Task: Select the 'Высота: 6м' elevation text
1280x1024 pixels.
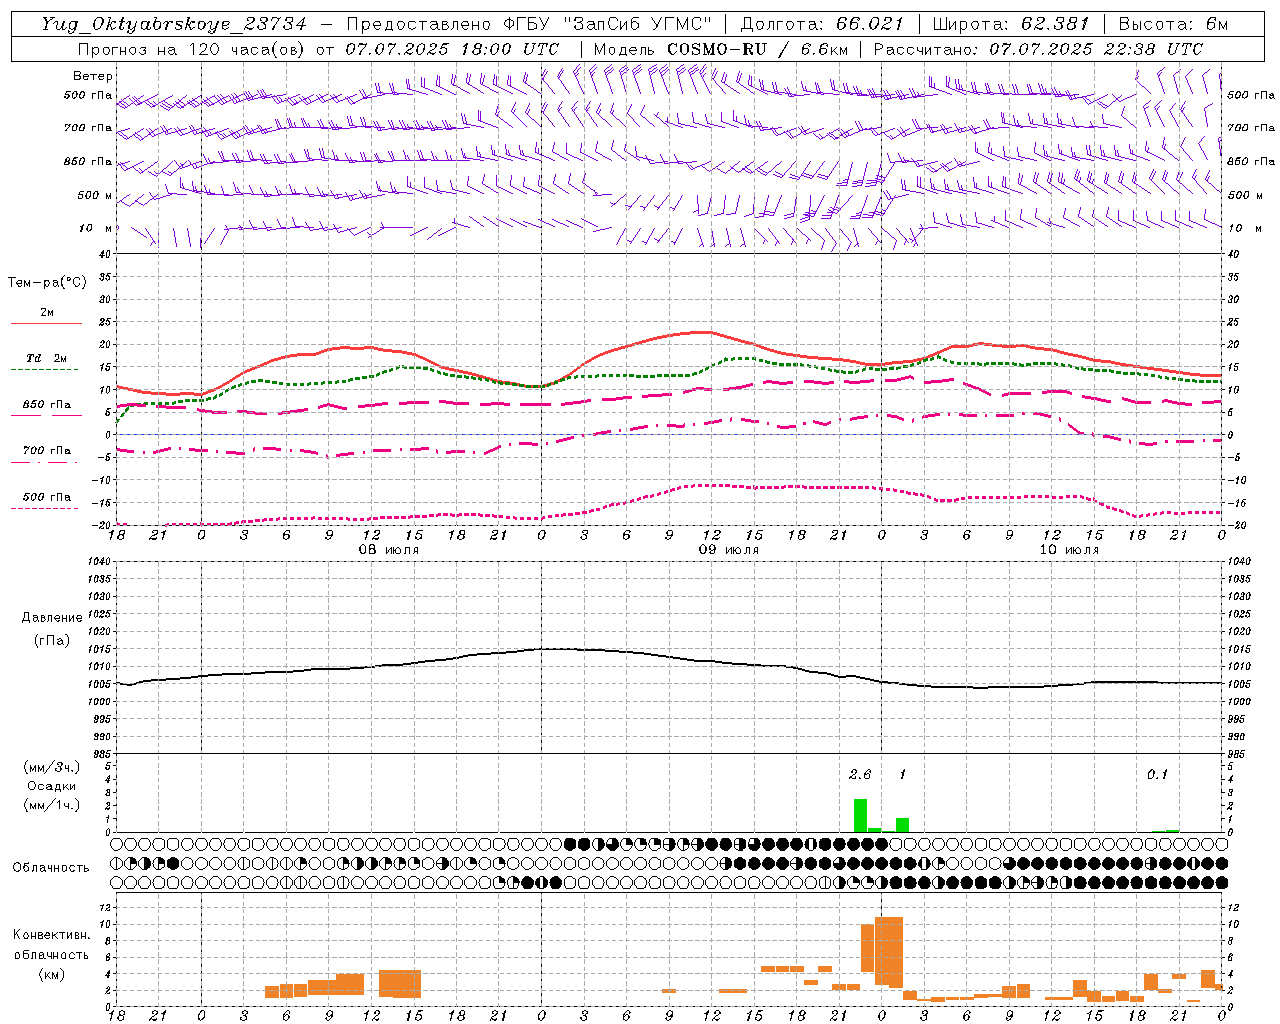Action: point(1172,24)
